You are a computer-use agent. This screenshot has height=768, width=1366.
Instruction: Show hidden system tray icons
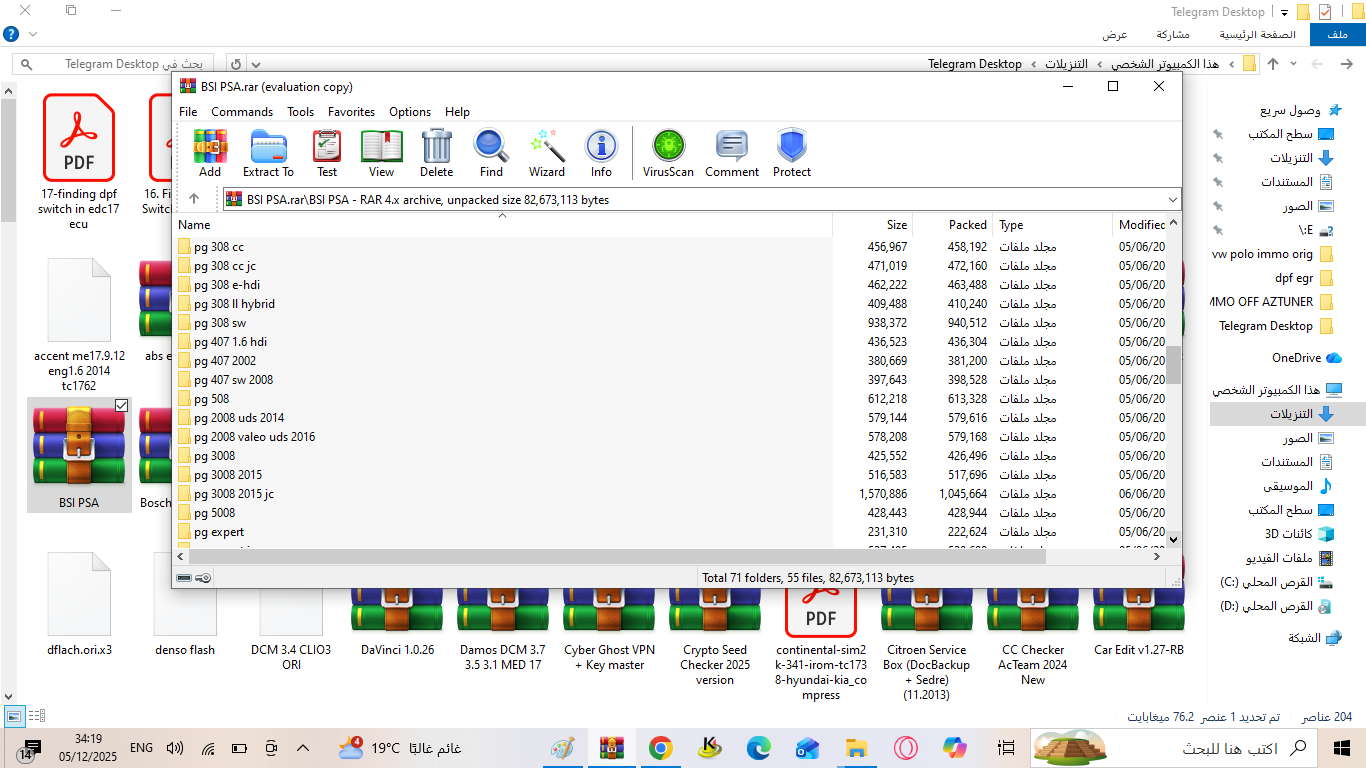coord(304,748)
